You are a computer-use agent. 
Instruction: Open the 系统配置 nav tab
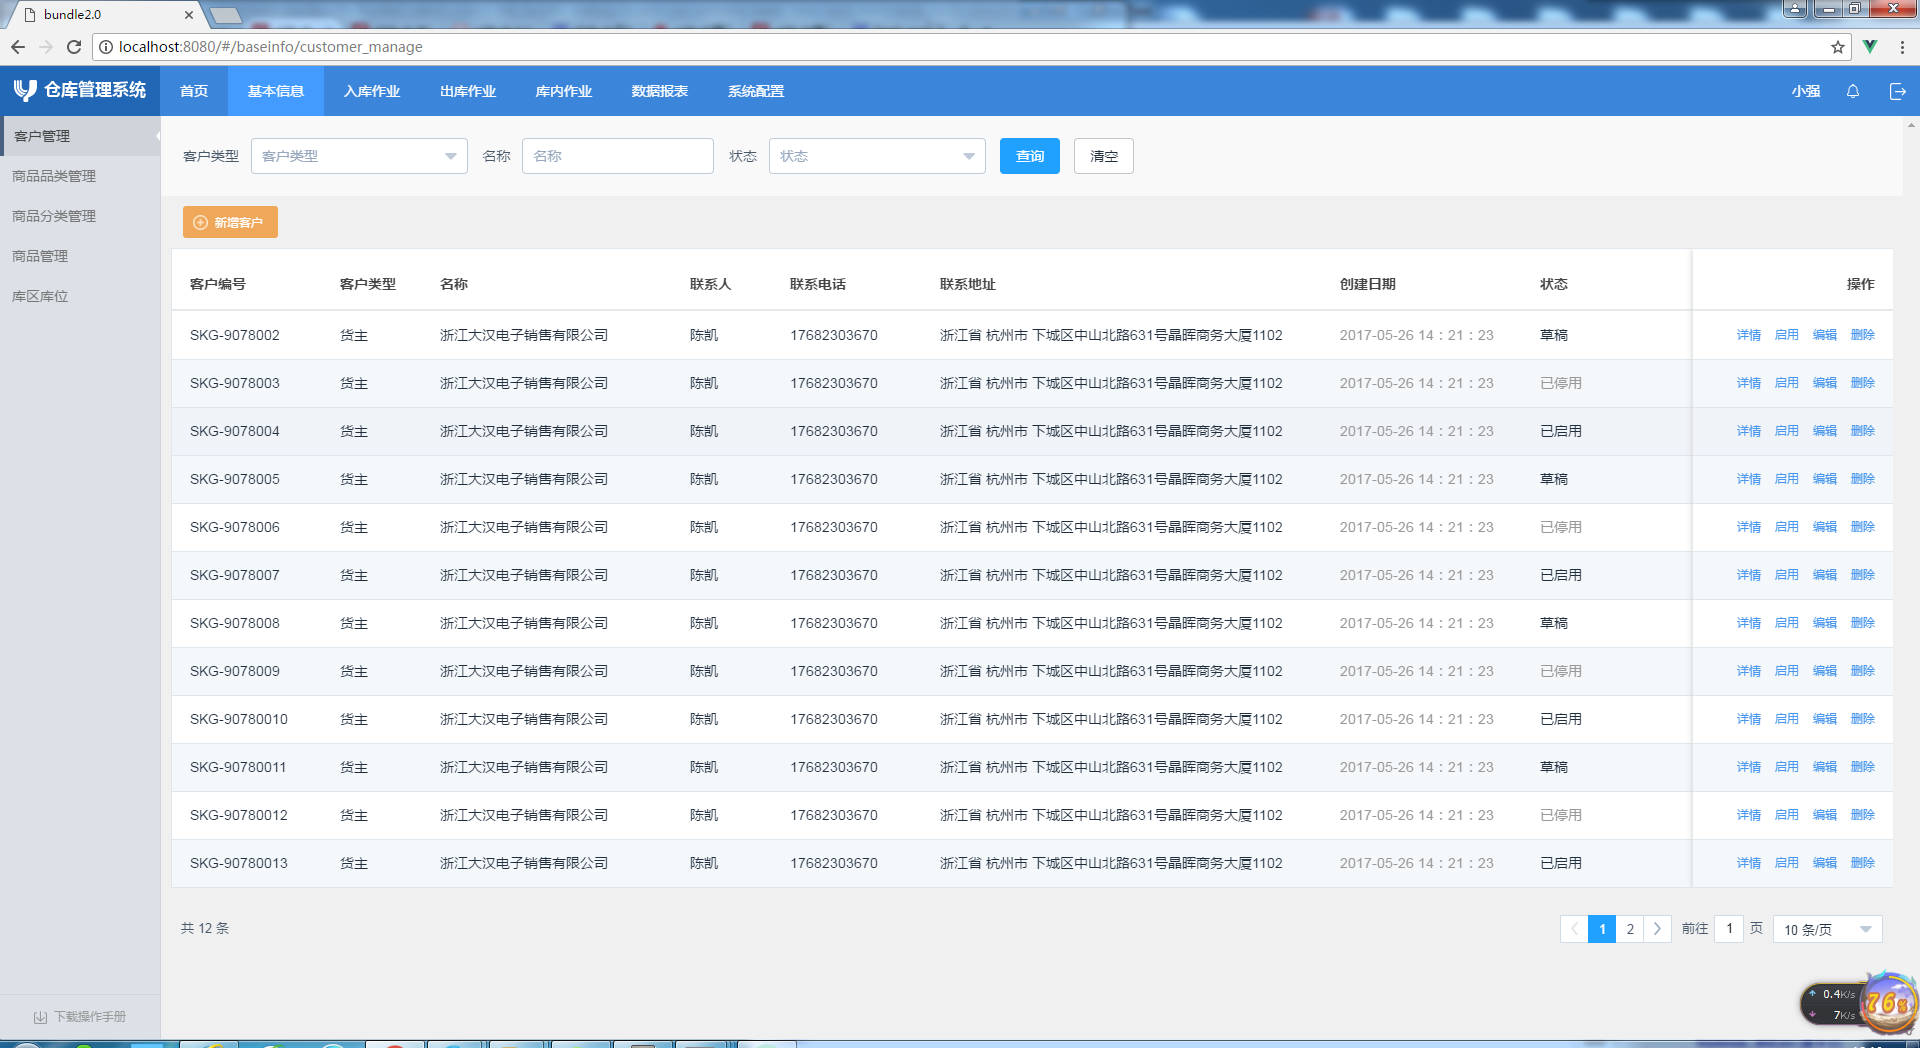(x=756, y=91)
